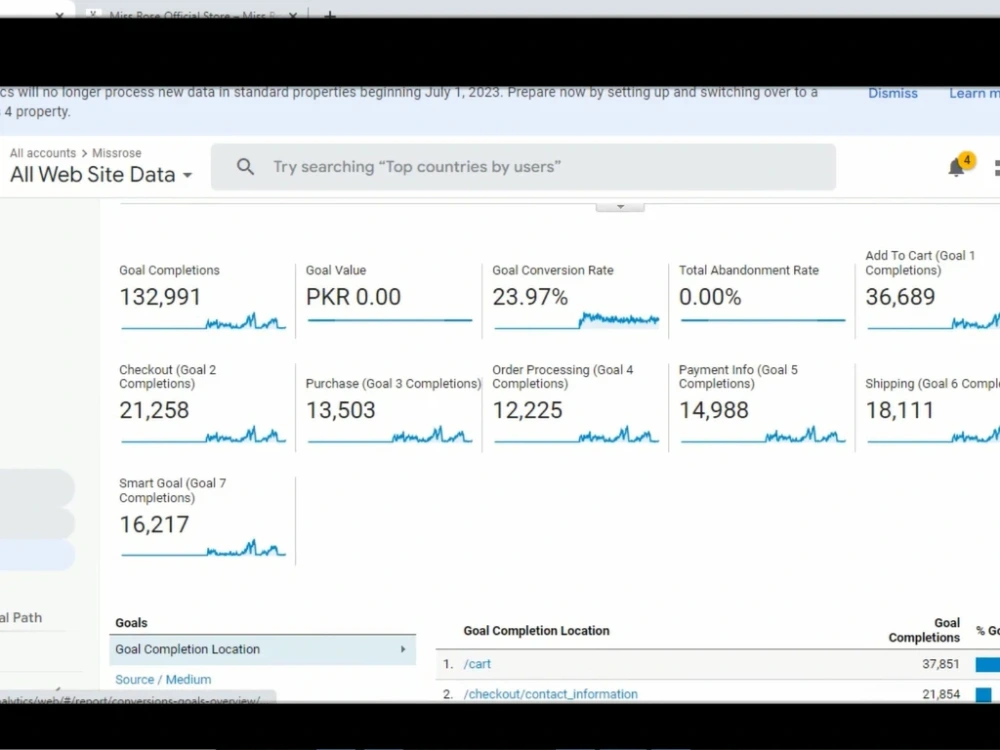Click Shipping Goal 6 value 18,111
Screen dimensions: 1000x750
[x=900, y=410]
